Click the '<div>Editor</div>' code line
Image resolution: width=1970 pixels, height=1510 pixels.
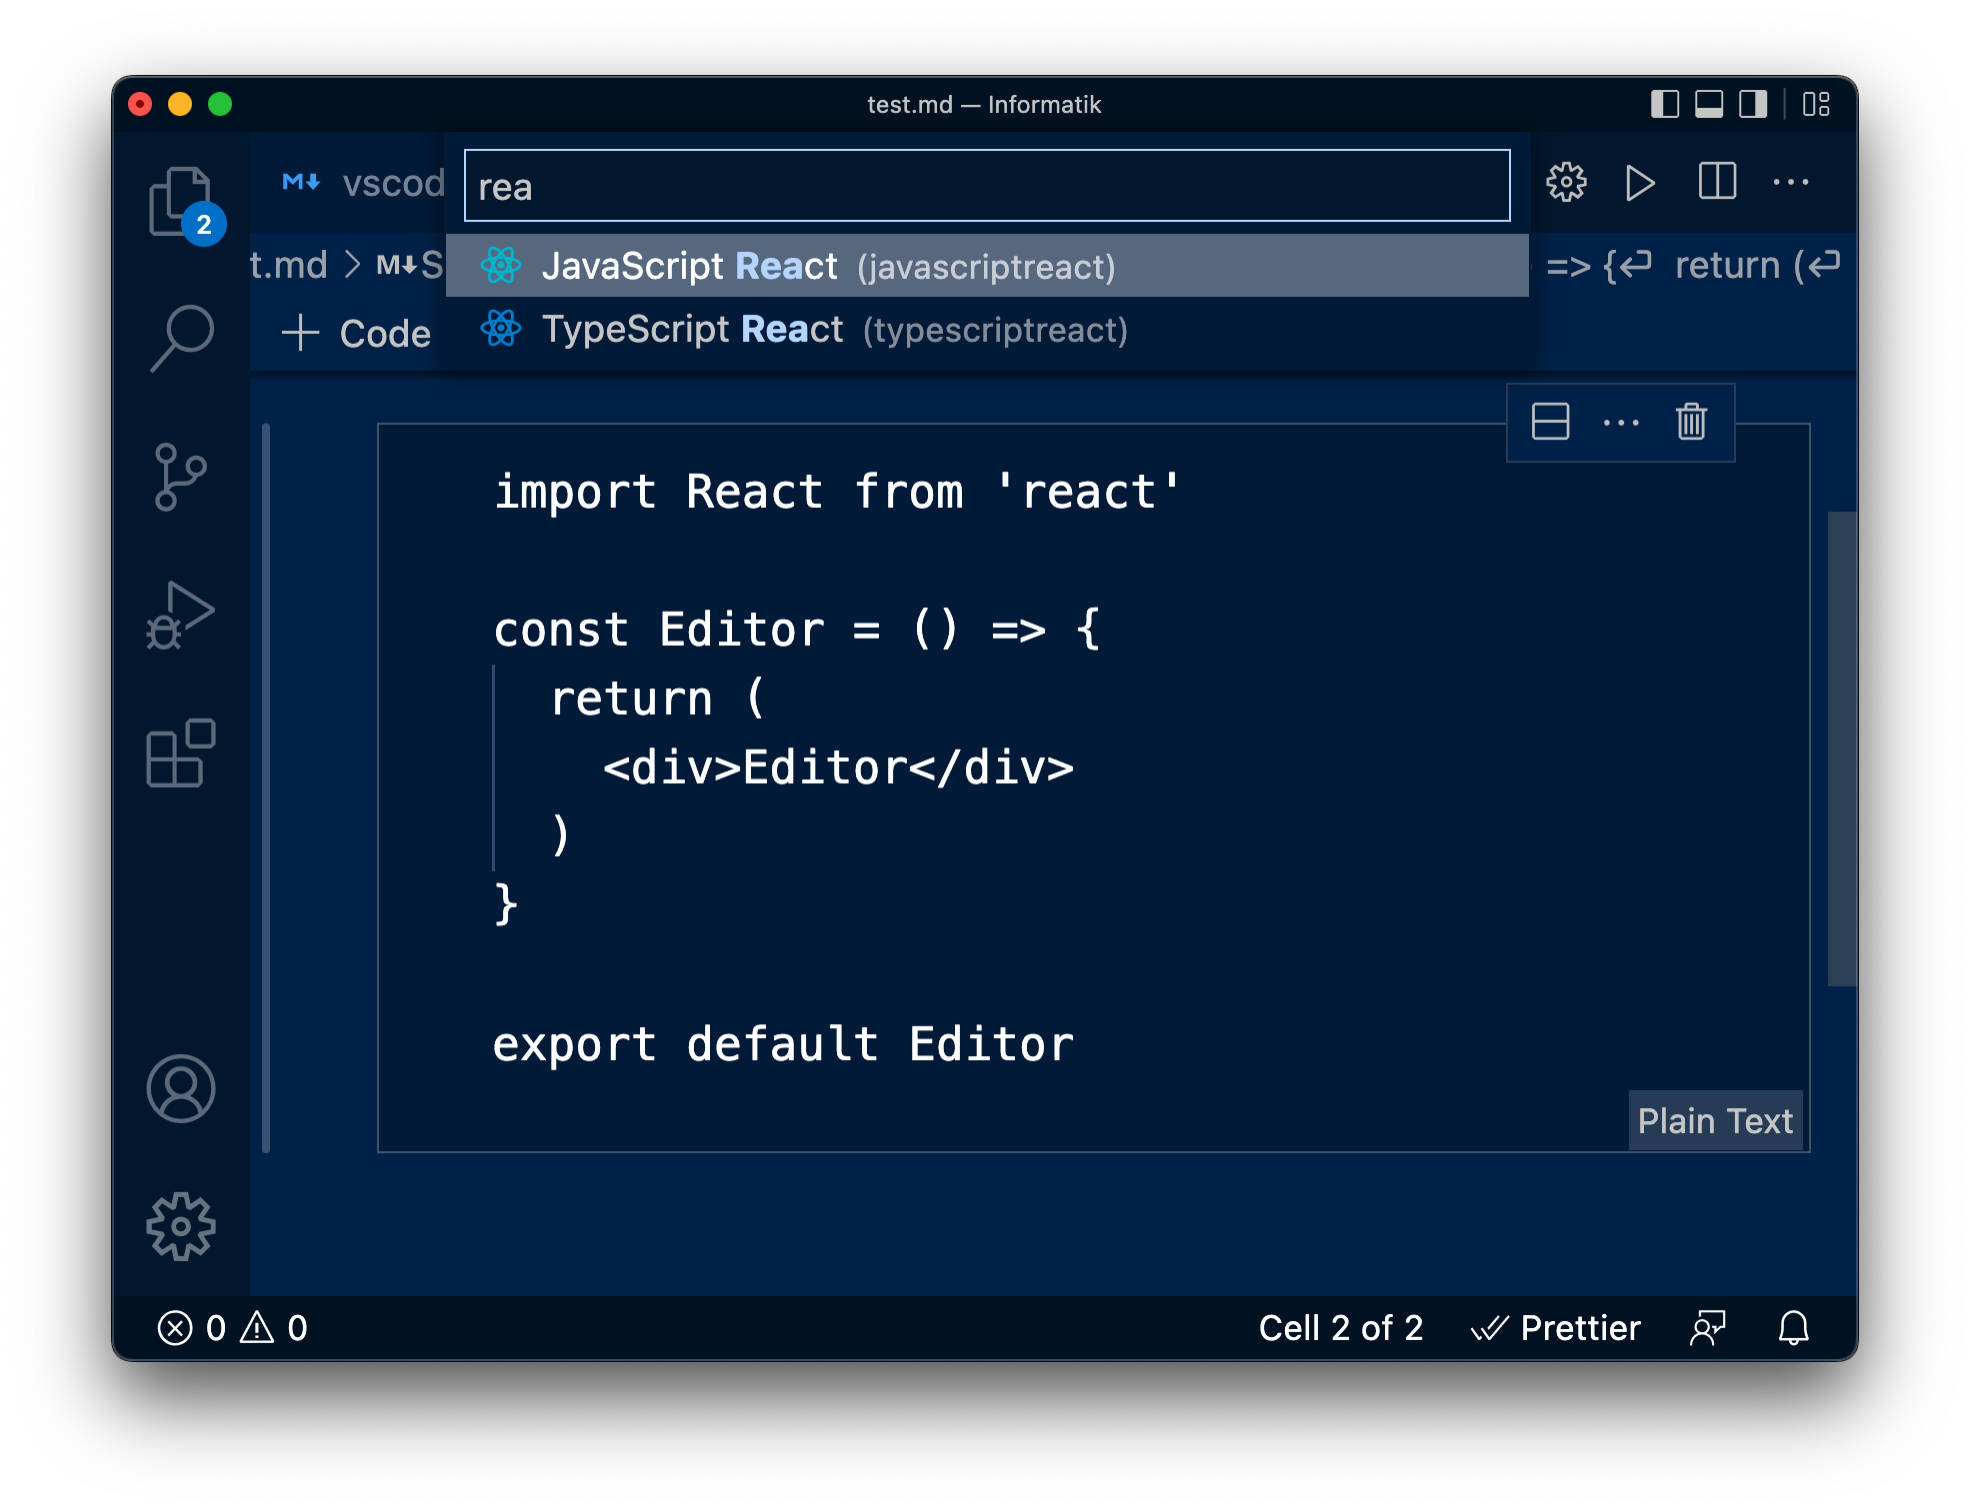pyautogui.click(x=838, y=767)
